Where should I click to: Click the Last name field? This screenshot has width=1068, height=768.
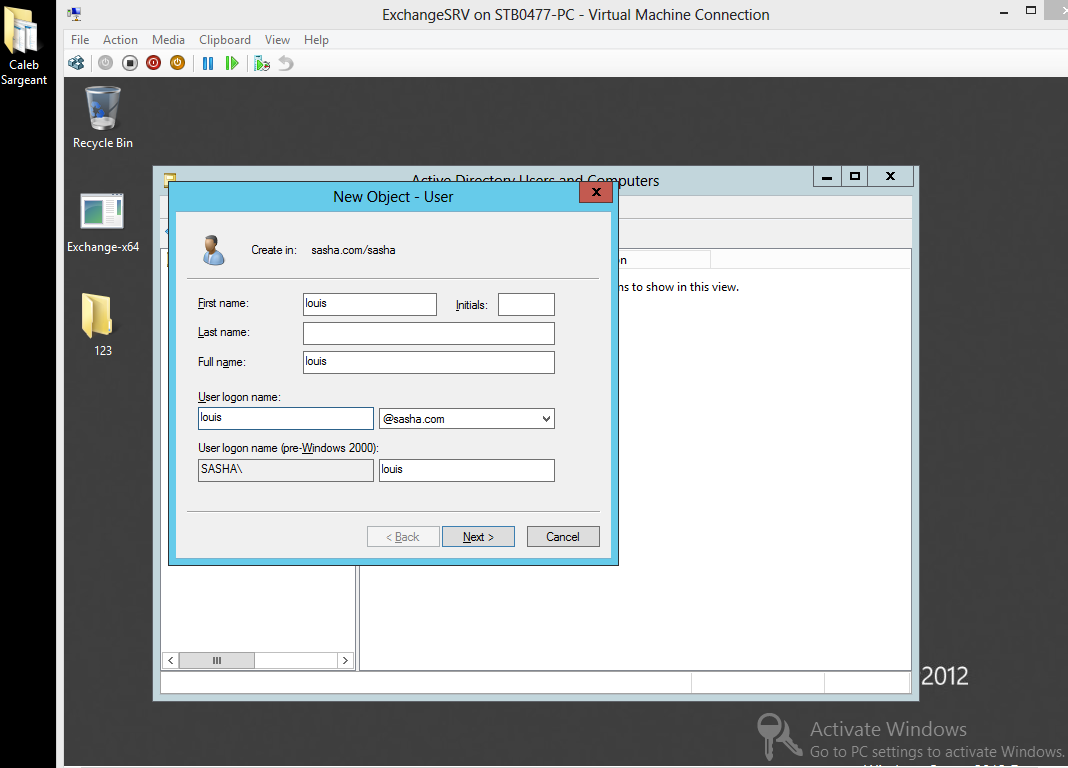(429, 334)
